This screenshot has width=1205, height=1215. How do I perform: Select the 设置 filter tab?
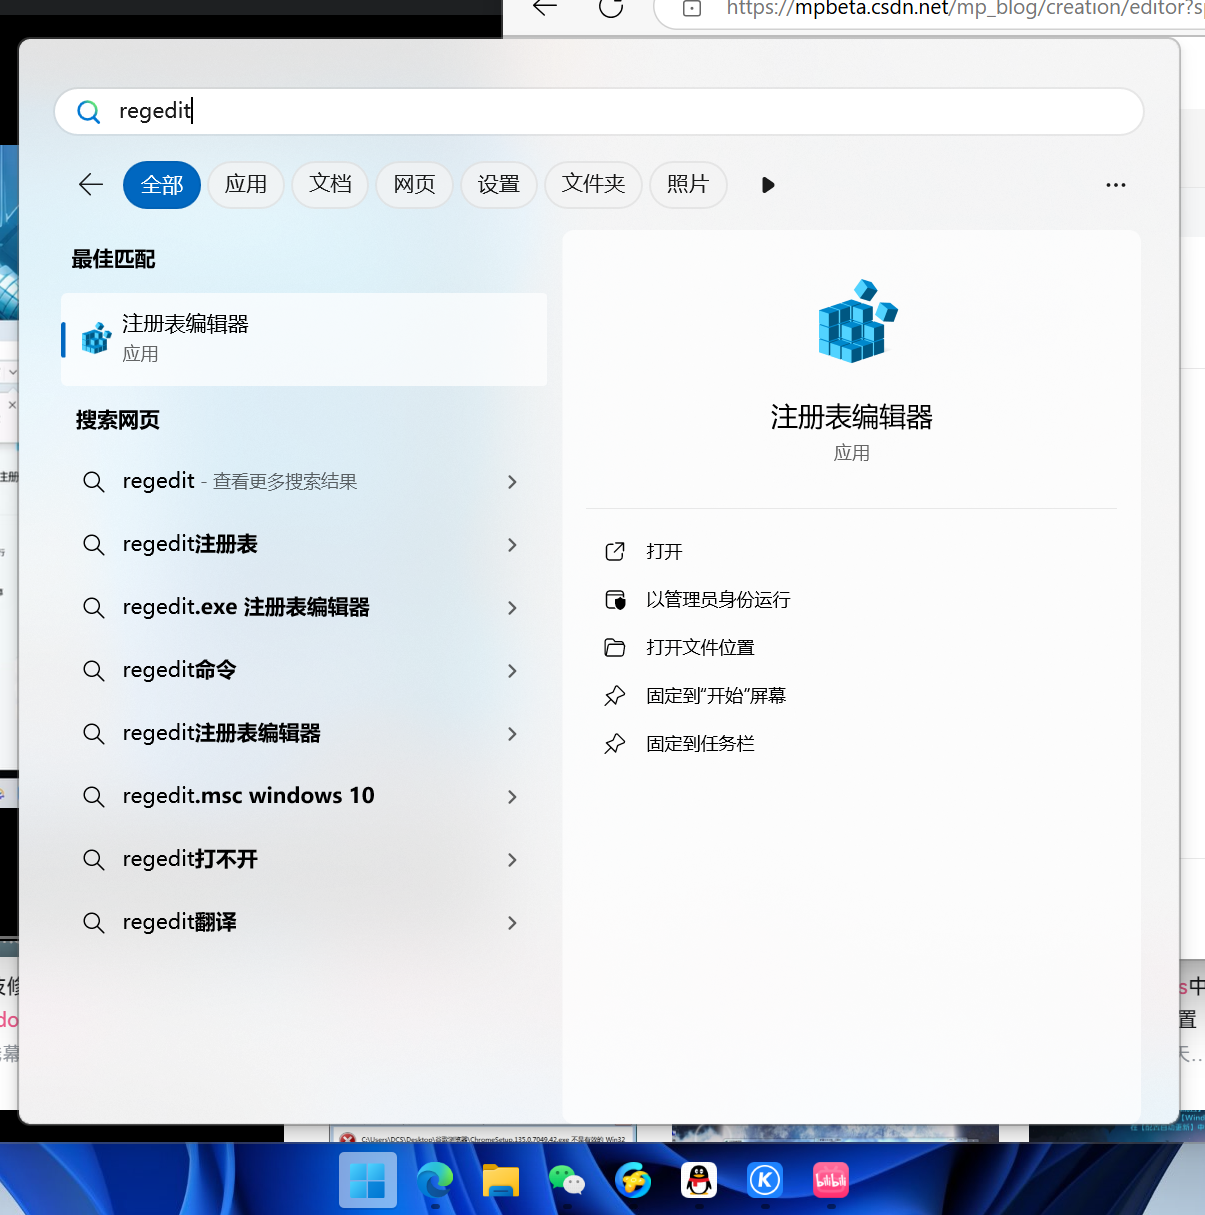click(x=498, y=185)
